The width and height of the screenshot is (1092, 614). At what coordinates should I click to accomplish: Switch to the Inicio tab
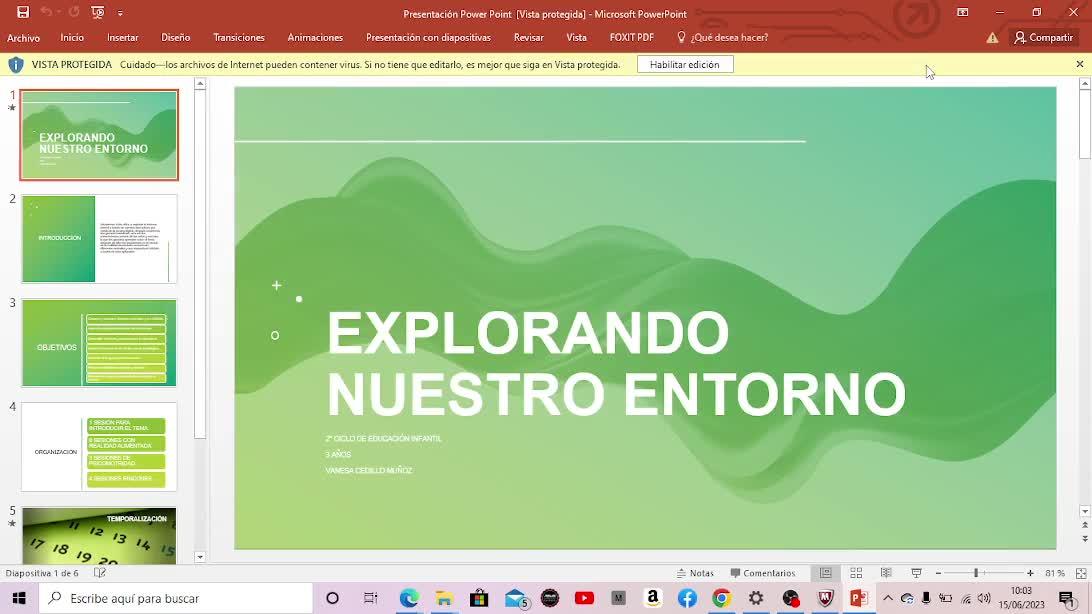[x=72, y=38]
